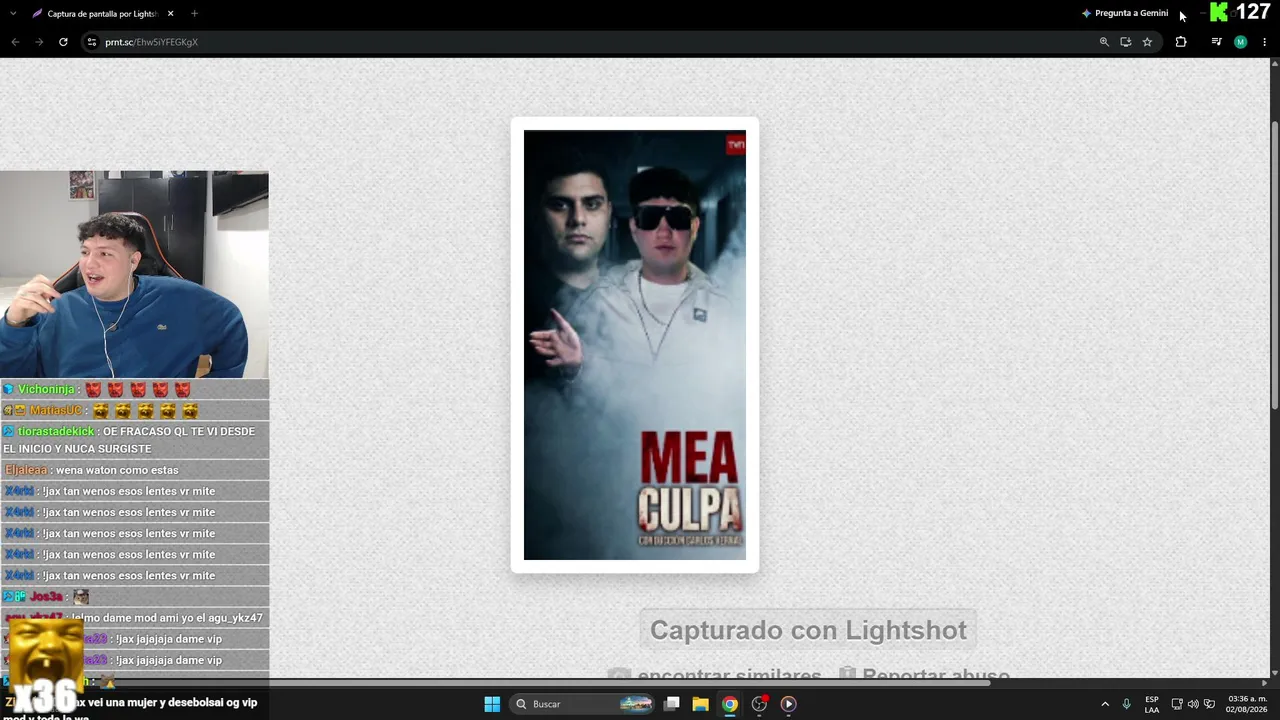Click the cast/install icon beside the zoom magnifier
Viewport: 1280px width, 720px height.
point(1125,42)
